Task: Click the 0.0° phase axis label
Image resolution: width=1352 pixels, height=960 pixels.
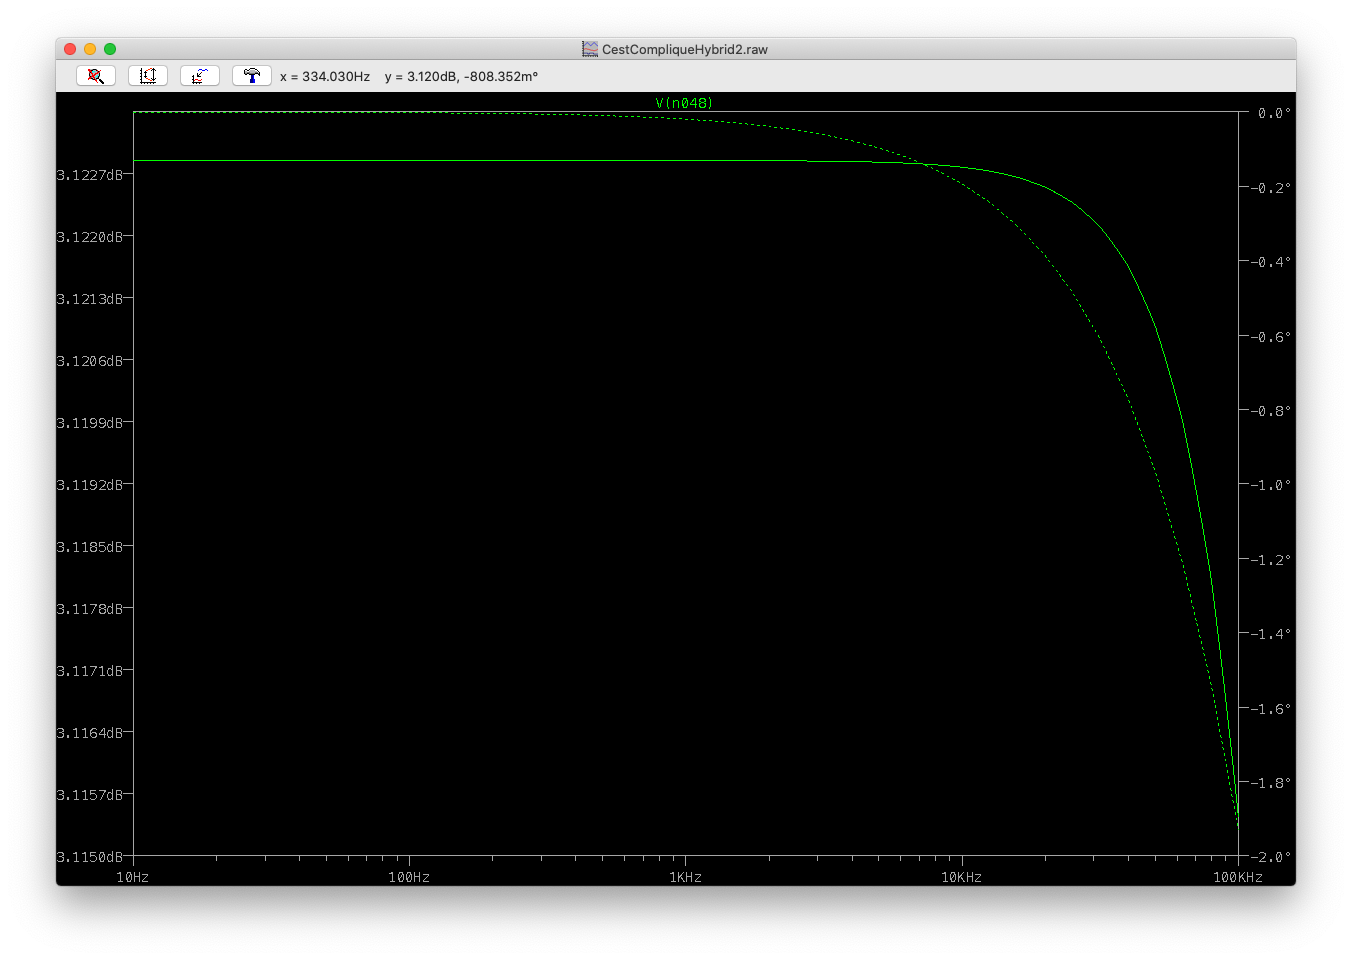Action: pyautogui.click(x=1274, y=114)
